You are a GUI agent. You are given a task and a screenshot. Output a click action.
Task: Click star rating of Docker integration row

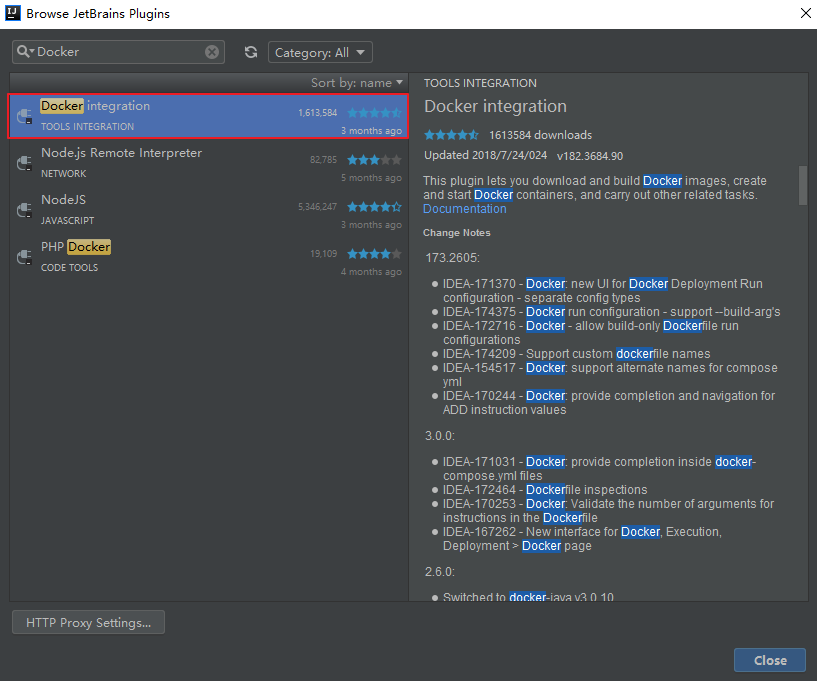374,113
